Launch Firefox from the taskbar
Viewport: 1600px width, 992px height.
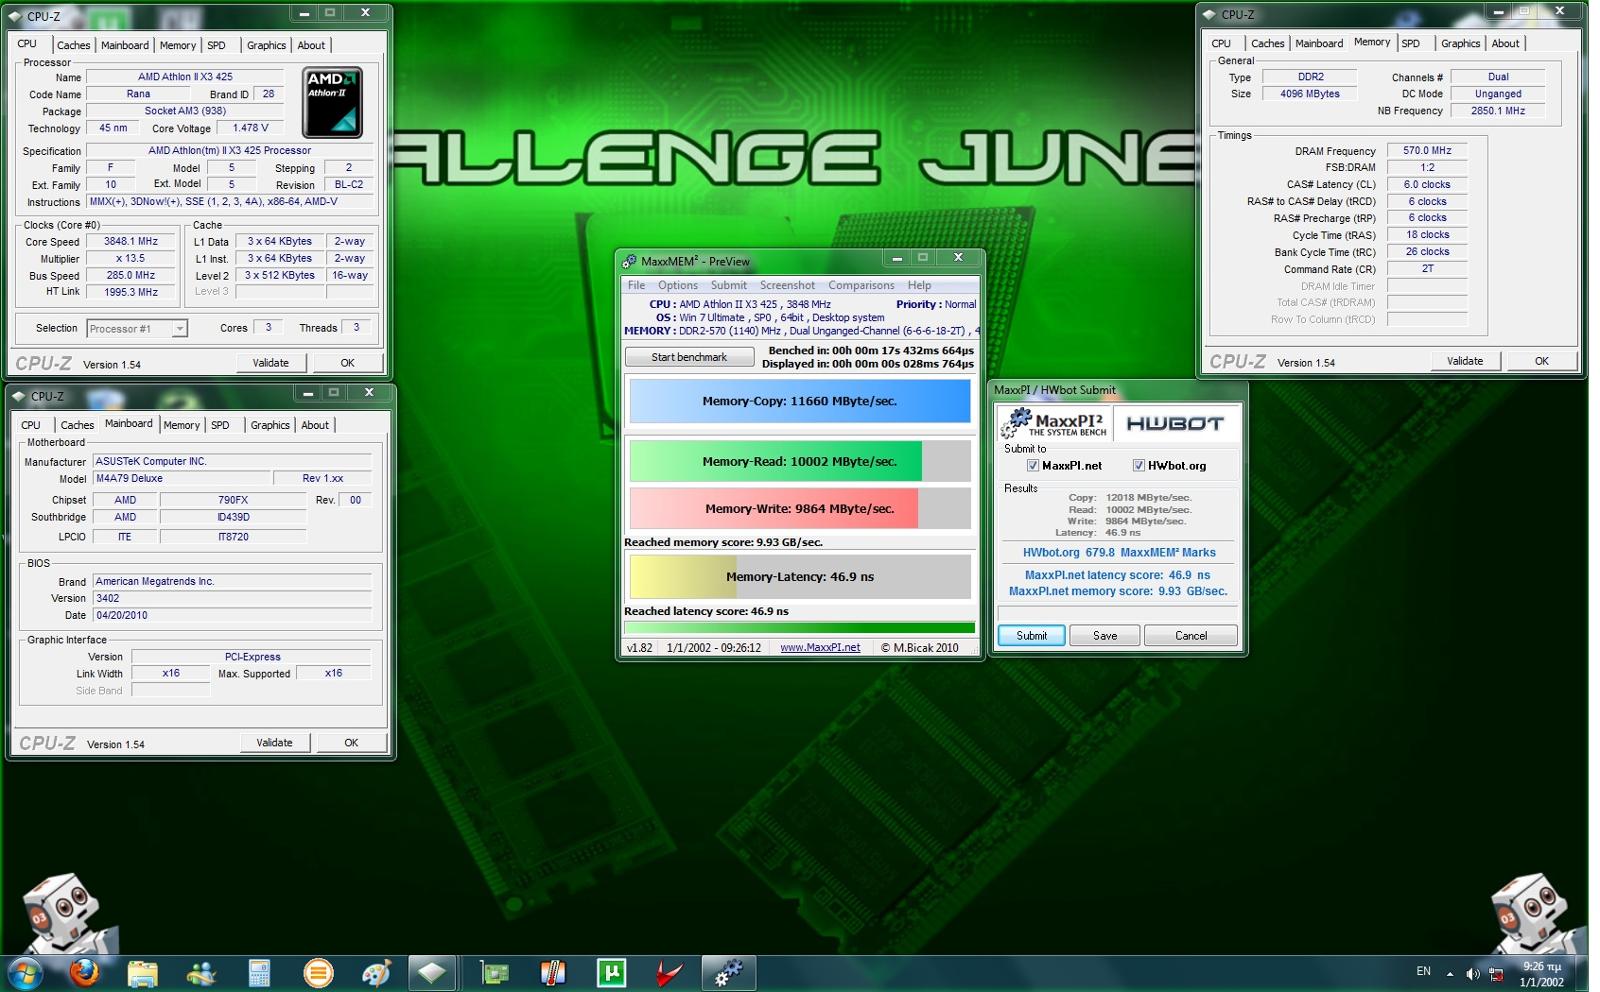(x=85, y=972)
